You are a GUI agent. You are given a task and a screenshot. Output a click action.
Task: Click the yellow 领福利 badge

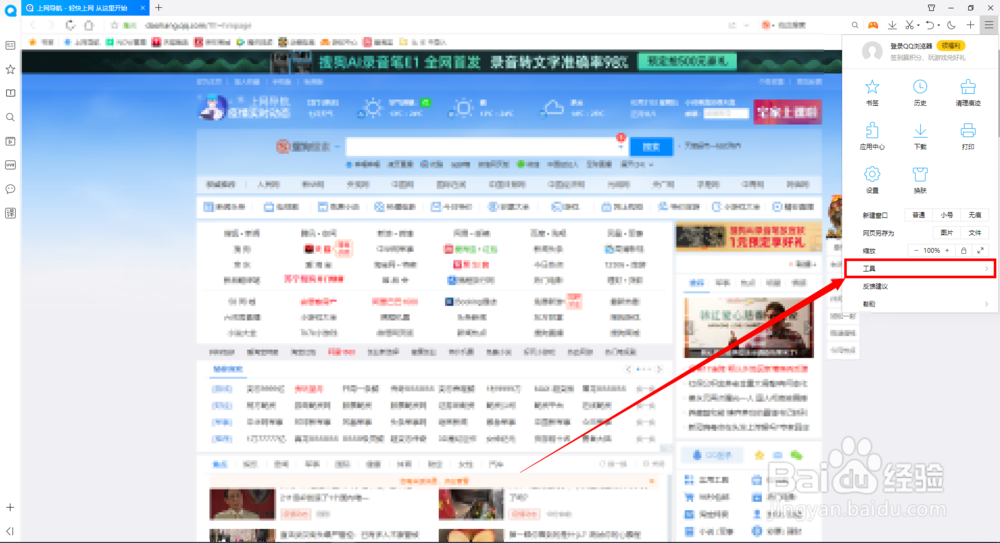coord(951,46)
